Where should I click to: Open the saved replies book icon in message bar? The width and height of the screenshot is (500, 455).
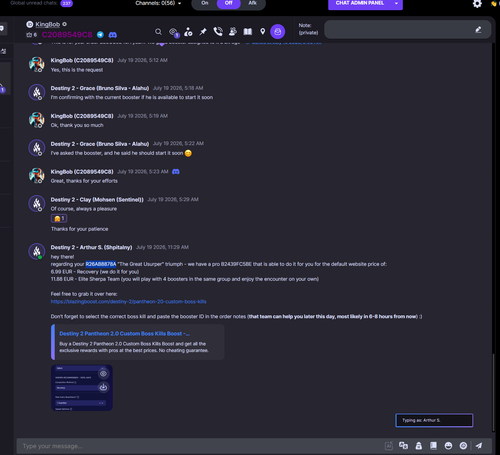pos(433,446)
